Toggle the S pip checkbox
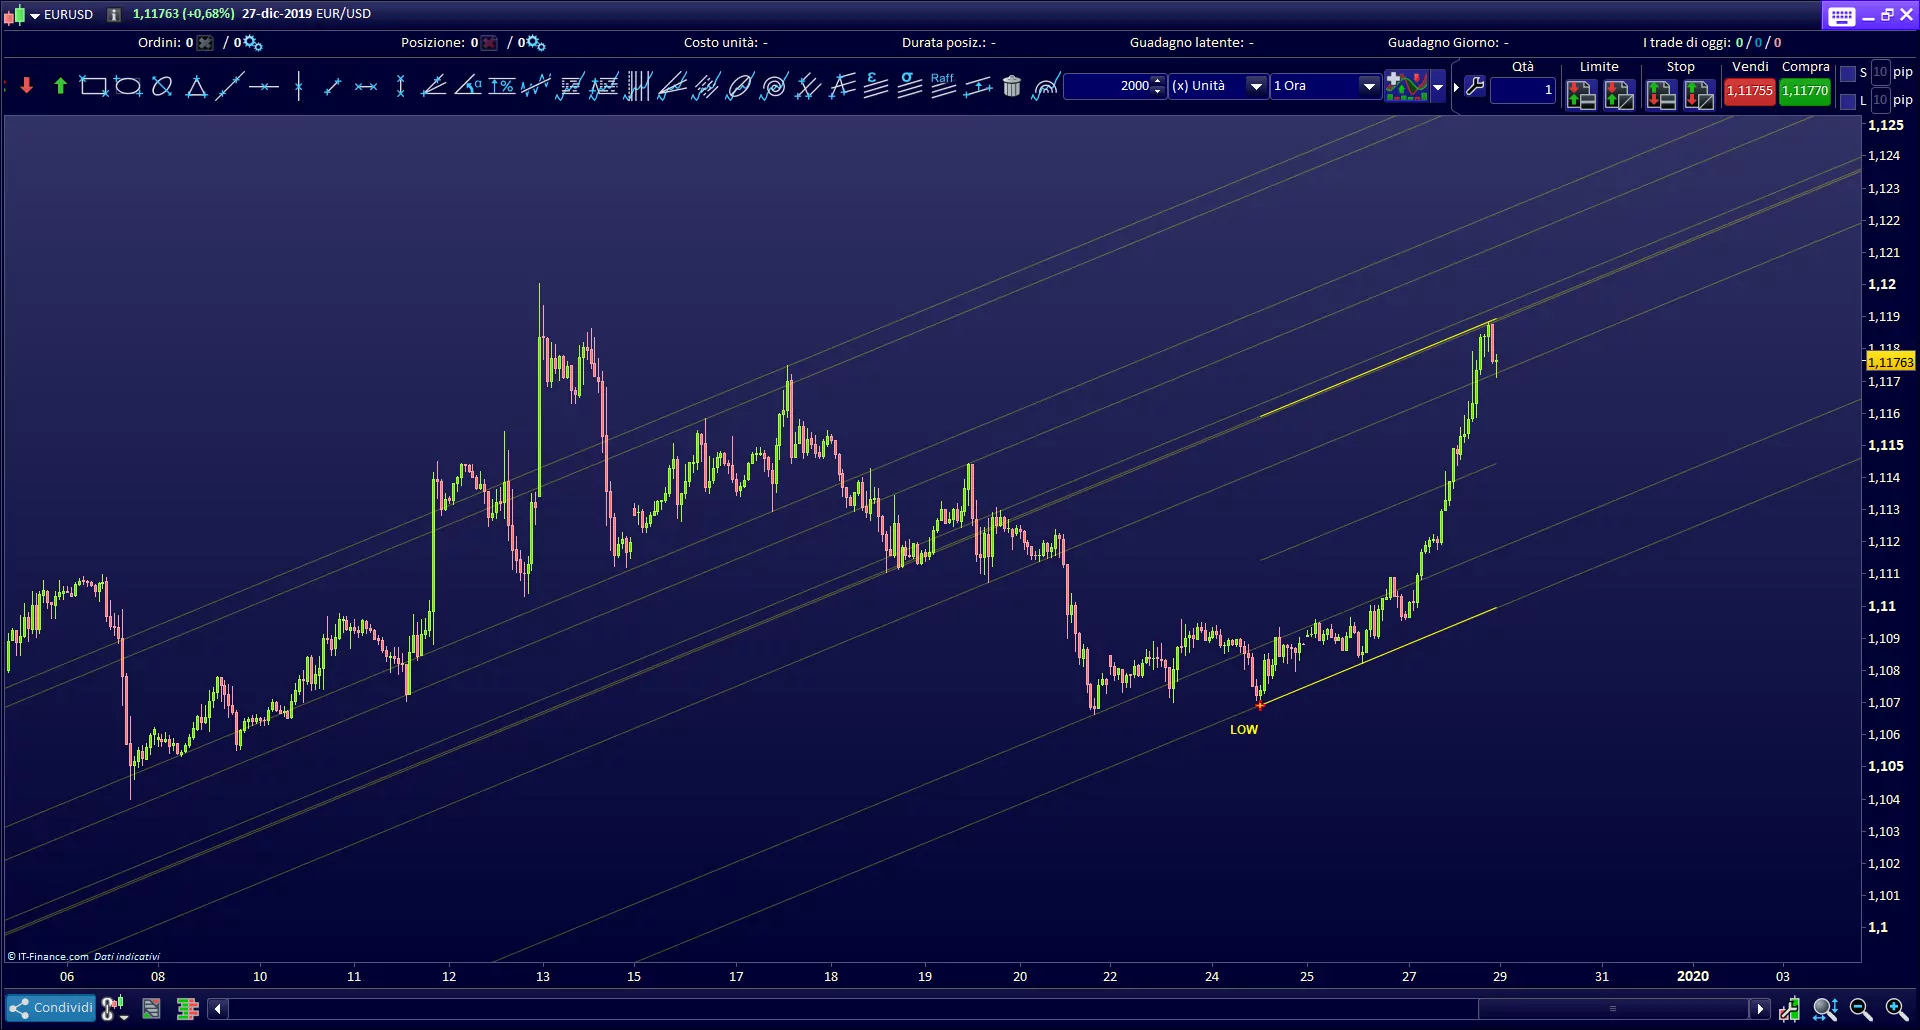The image size is (1920, 1030). [x=1848, y=73]
